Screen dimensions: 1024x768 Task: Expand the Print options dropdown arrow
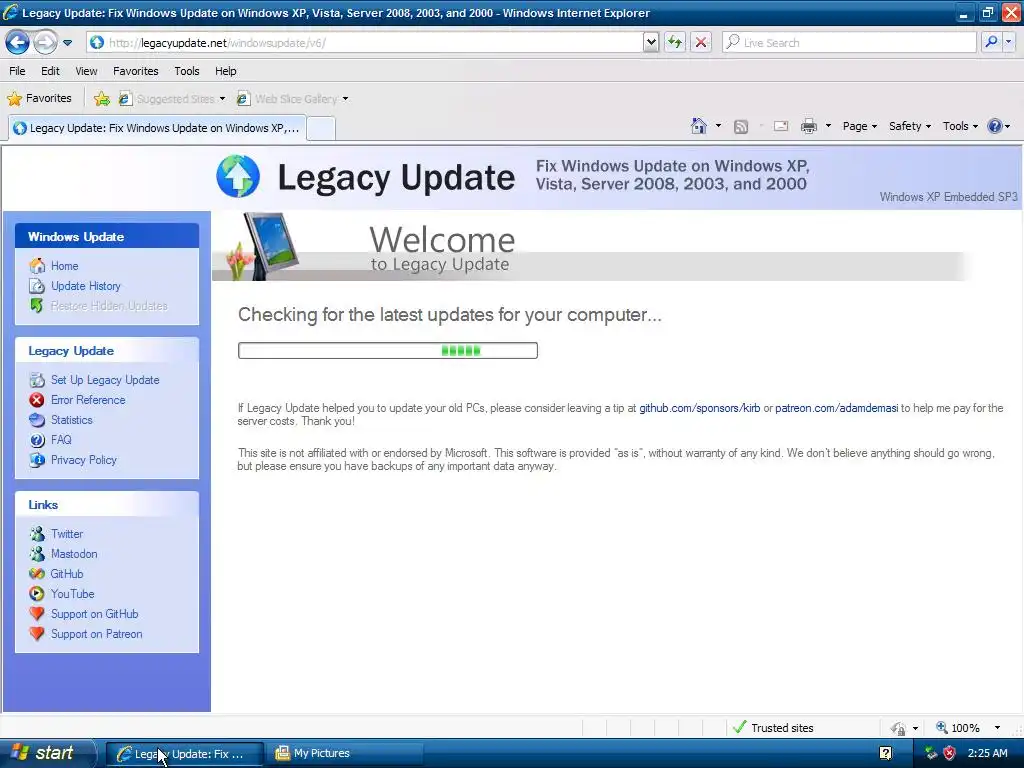coord(828,126)
